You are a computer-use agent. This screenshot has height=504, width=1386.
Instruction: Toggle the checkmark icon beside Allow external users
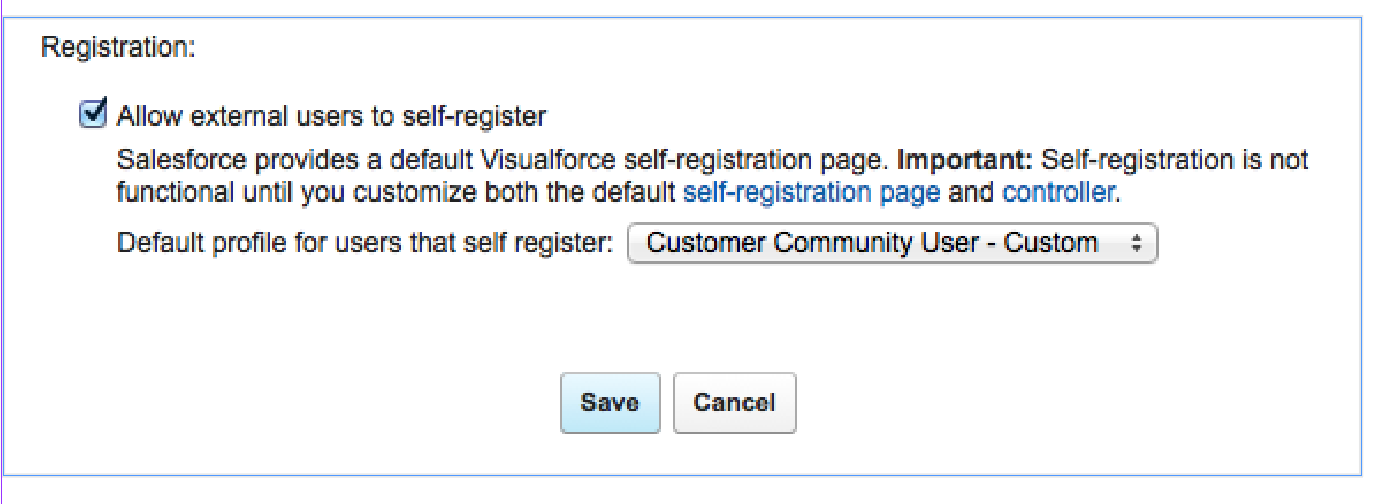coord(93,116)
